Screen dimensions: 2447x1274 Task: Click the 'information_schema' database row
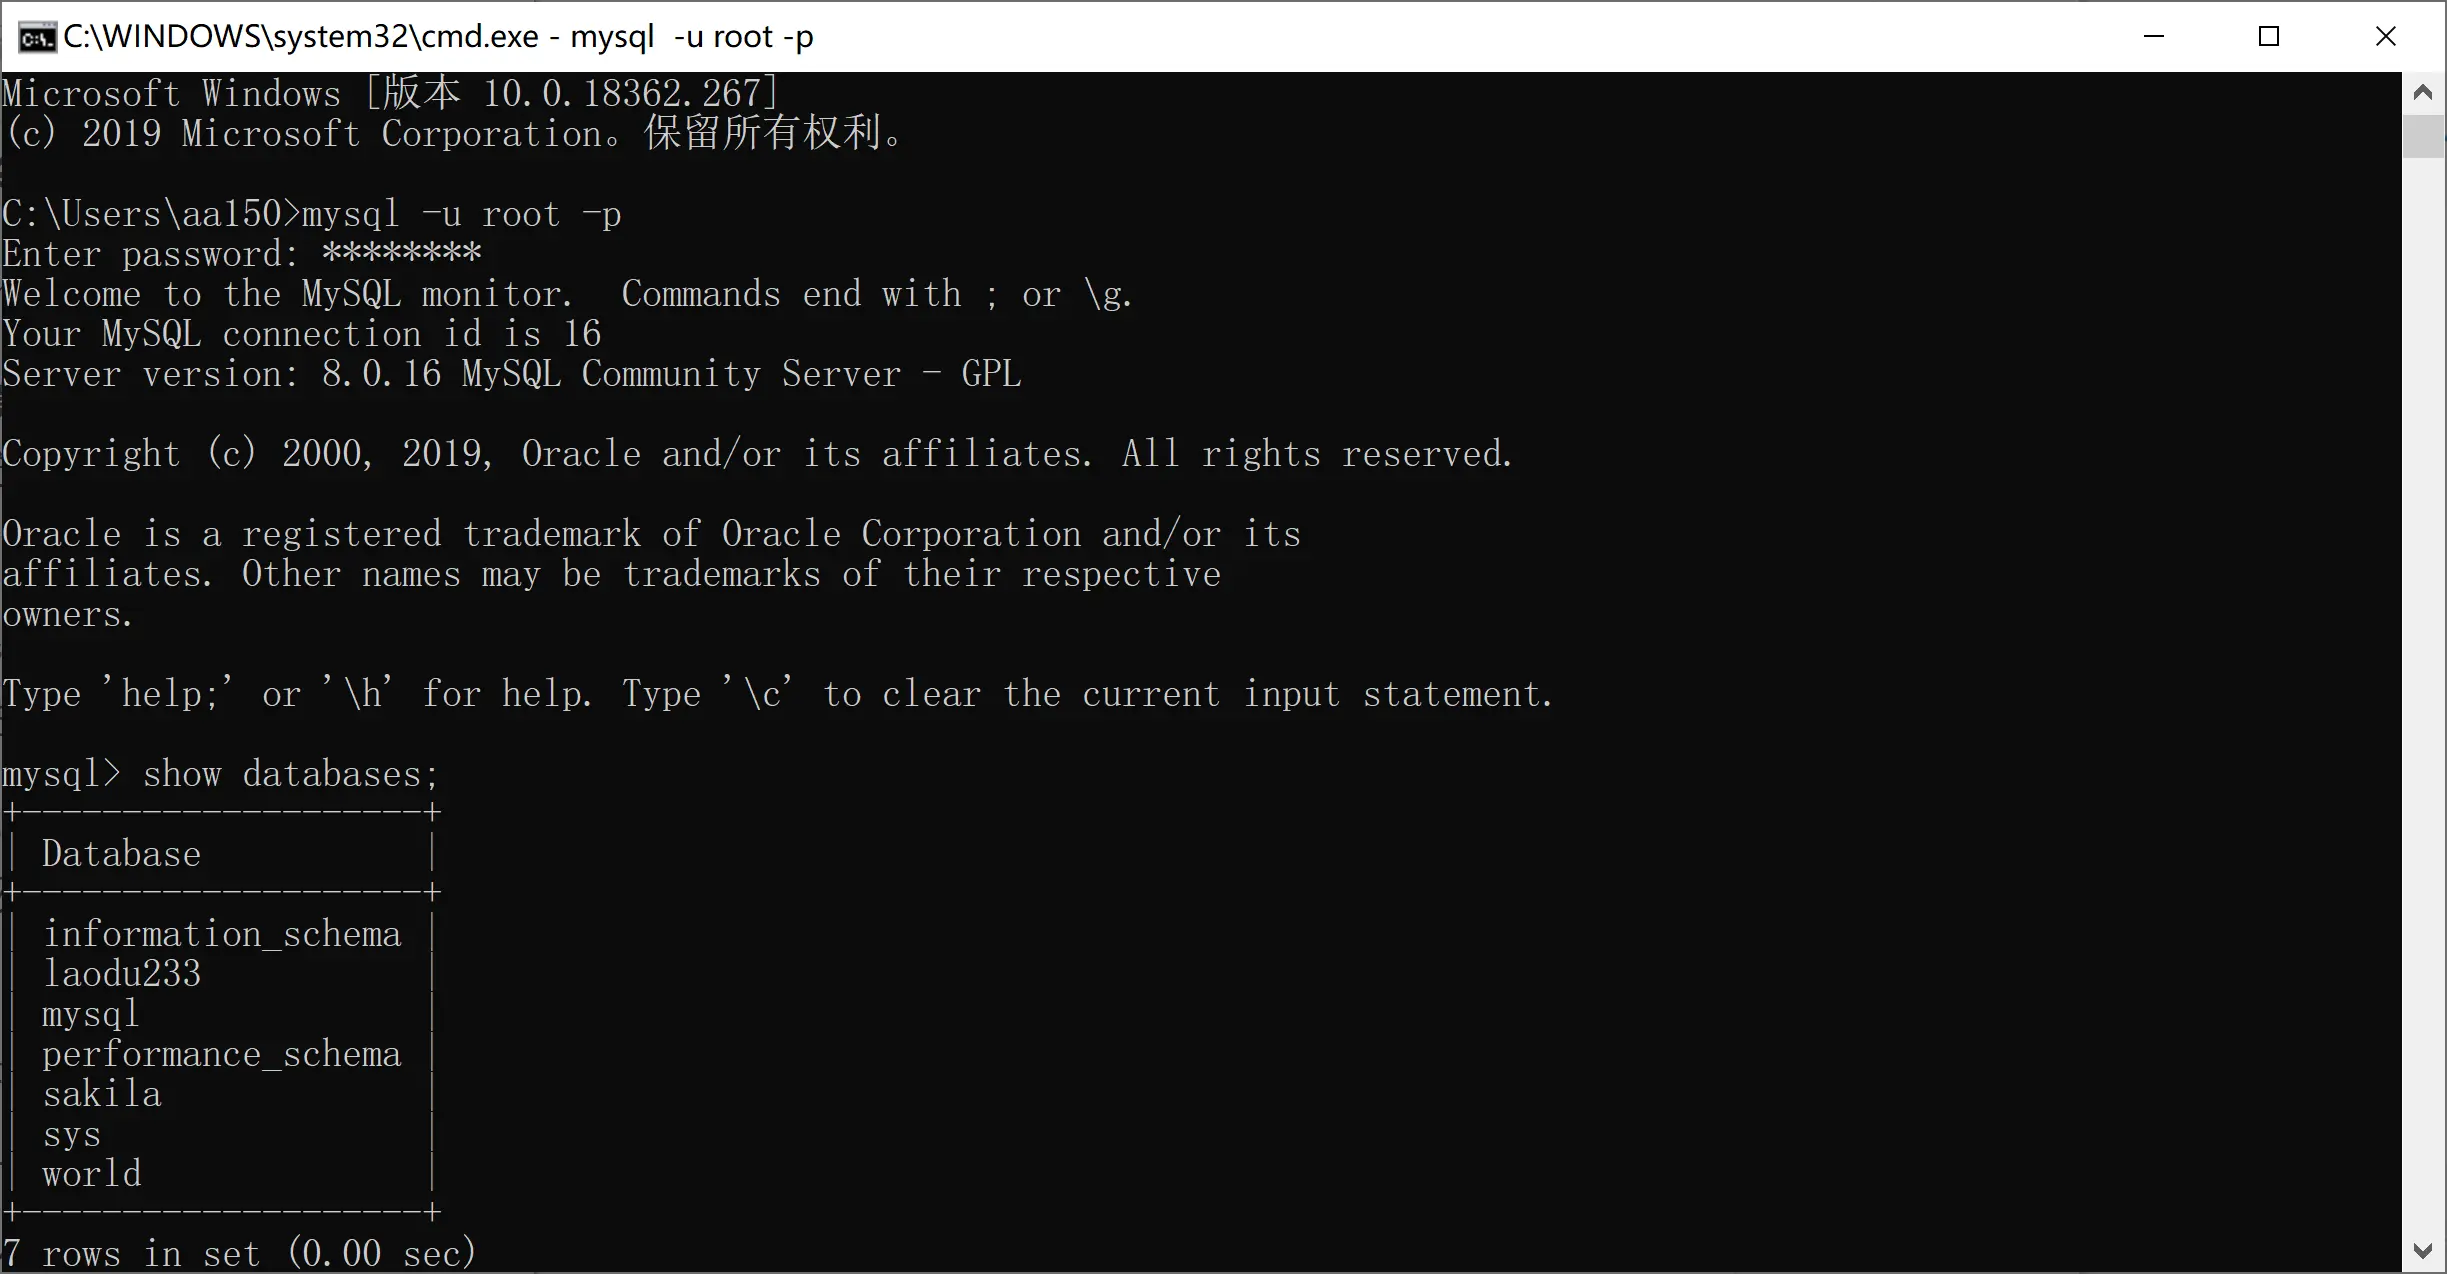221,934
